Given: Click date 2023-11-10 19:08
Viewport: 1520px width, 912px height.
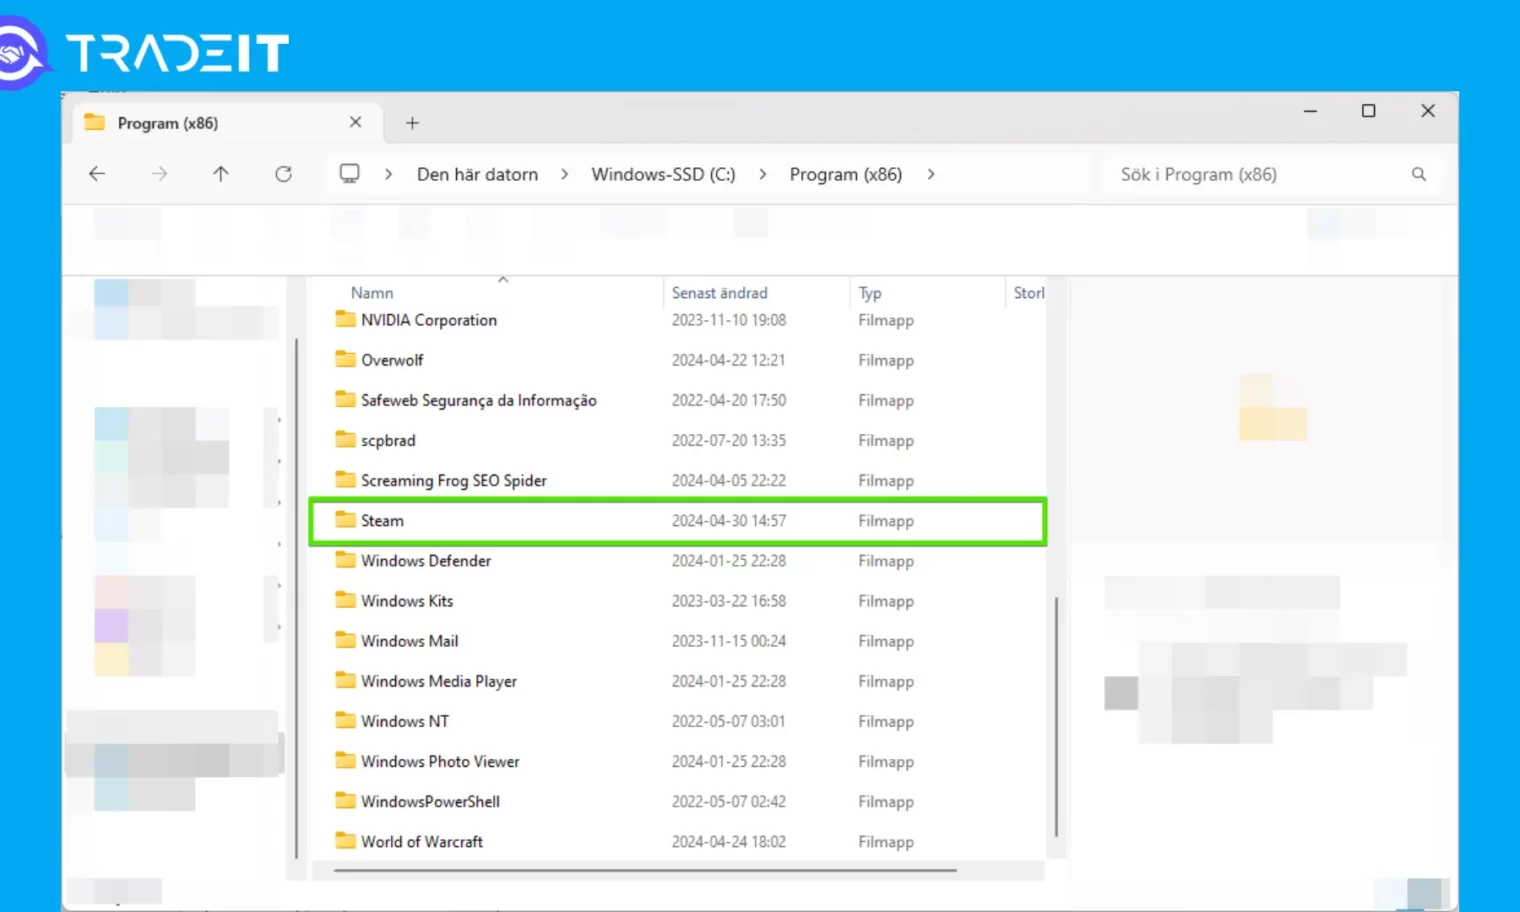Looking at the screenshot, I should point(729,320).
